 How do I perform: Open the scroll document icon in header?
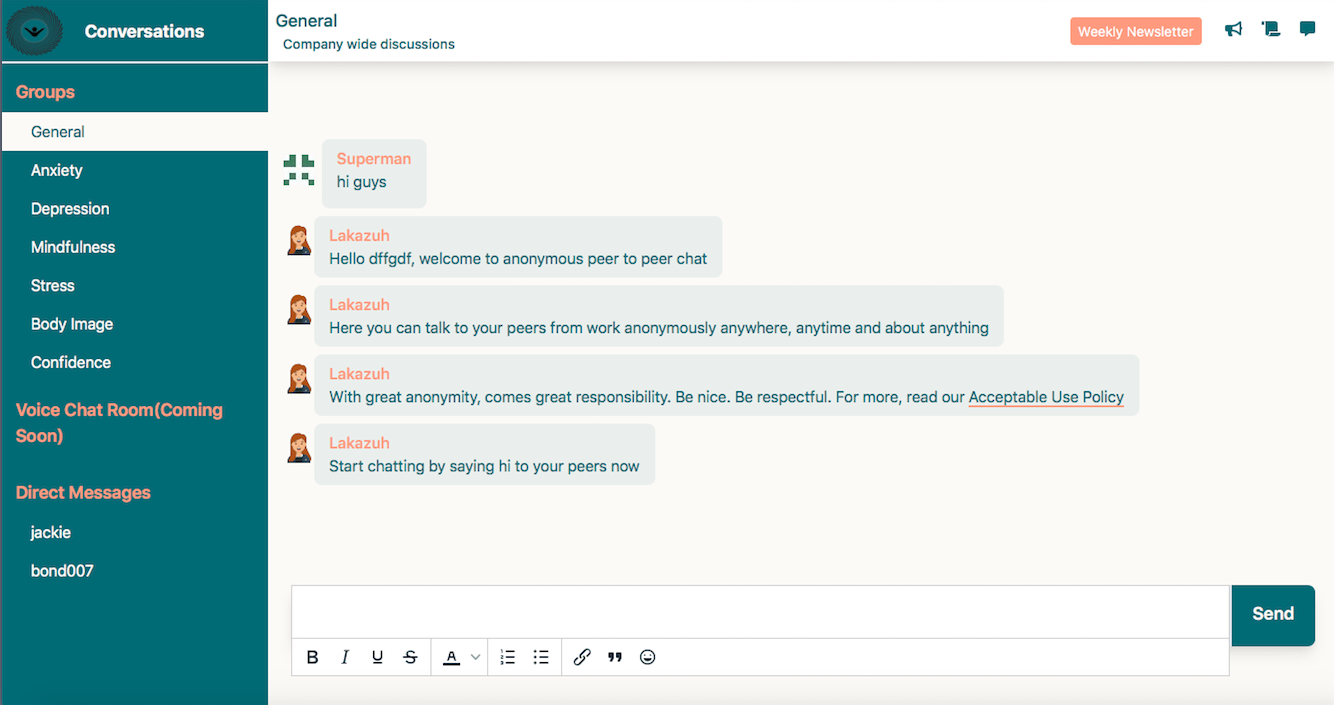pyautogui.click(x=1271, y=30)
